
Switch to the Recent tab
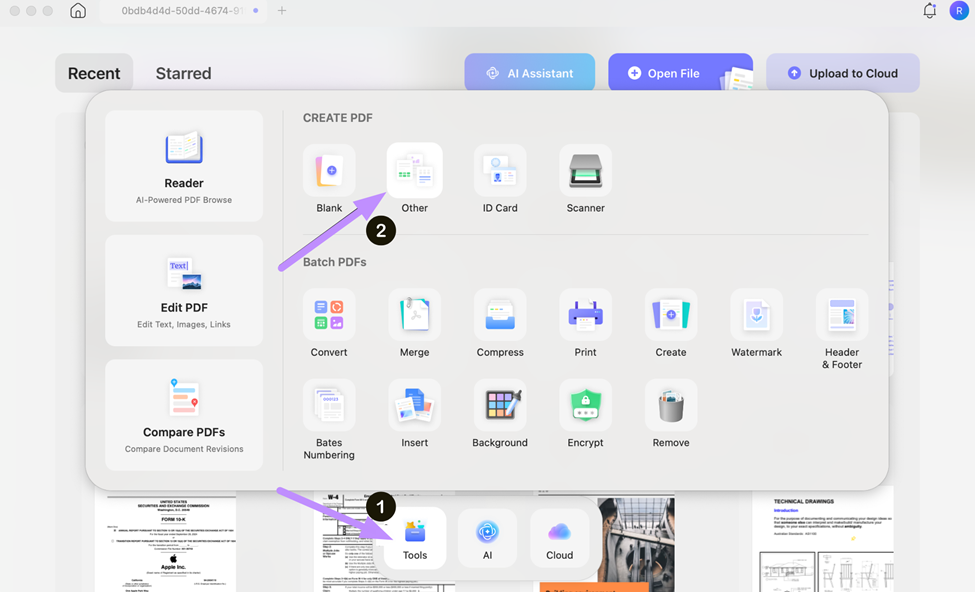tap(94, 73)
